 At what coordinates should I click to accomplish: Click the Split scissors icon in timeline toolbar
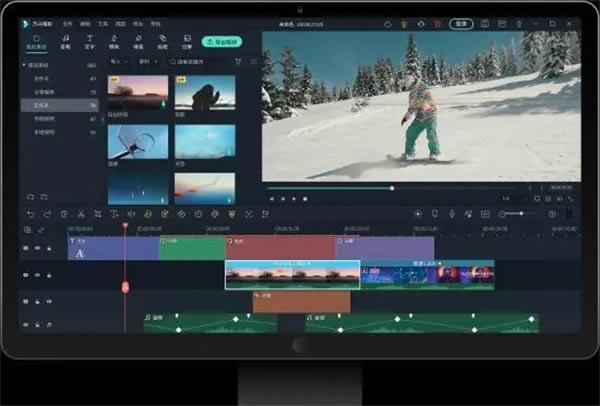pyautogui.click(x=81, y=213)
